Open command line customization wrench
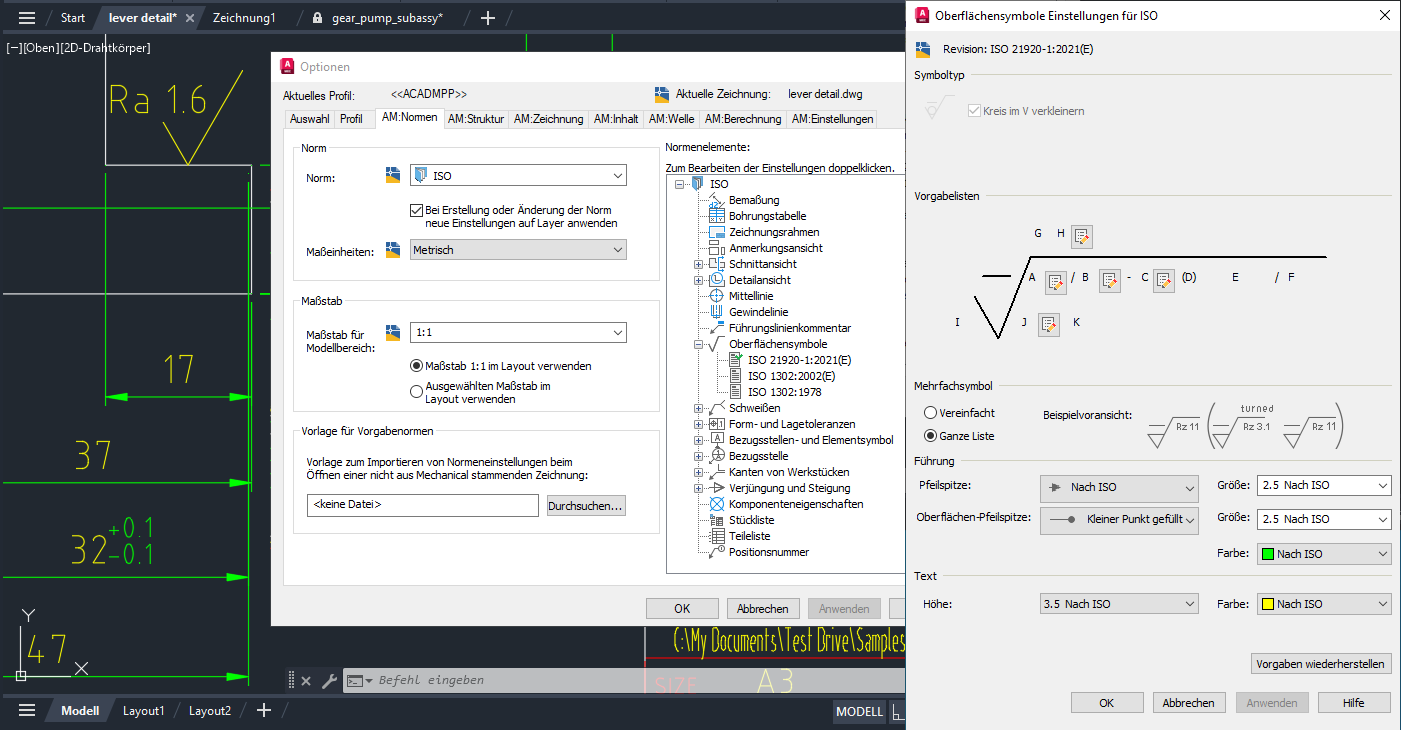This screenshot has height=730, width=1401. point(329,681)
